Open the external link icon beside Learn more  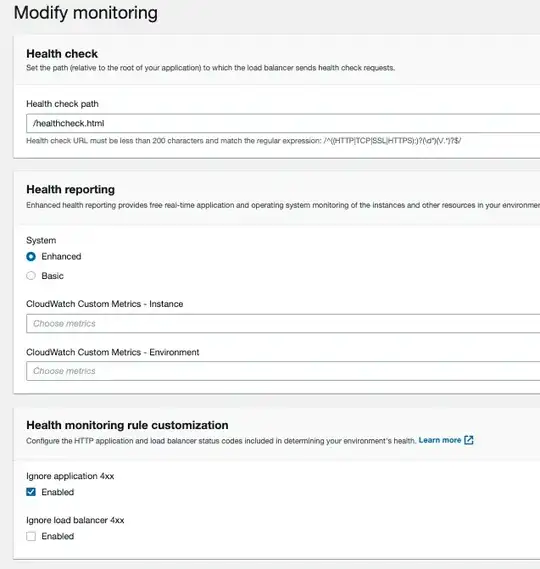(469, 440)
